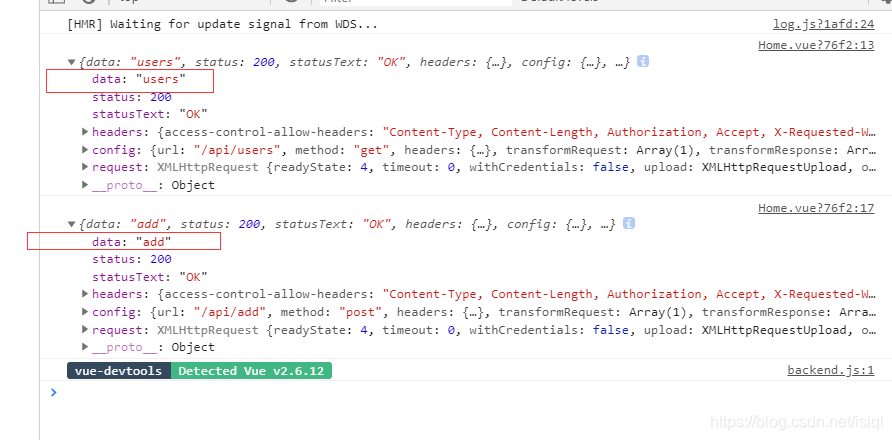Click the "Detected Vue v2.6.12" badge

tap(251, 371)
